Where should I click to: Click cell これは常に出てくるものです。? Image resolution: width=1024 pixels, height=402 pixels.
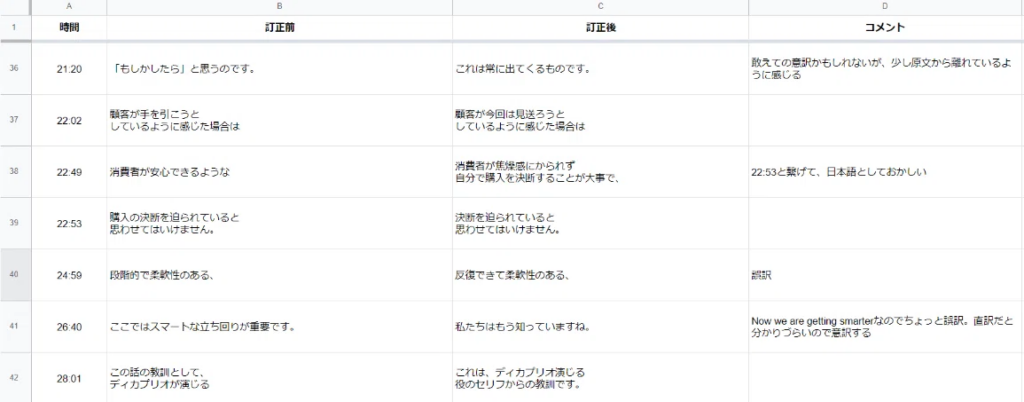click(600, 69)
